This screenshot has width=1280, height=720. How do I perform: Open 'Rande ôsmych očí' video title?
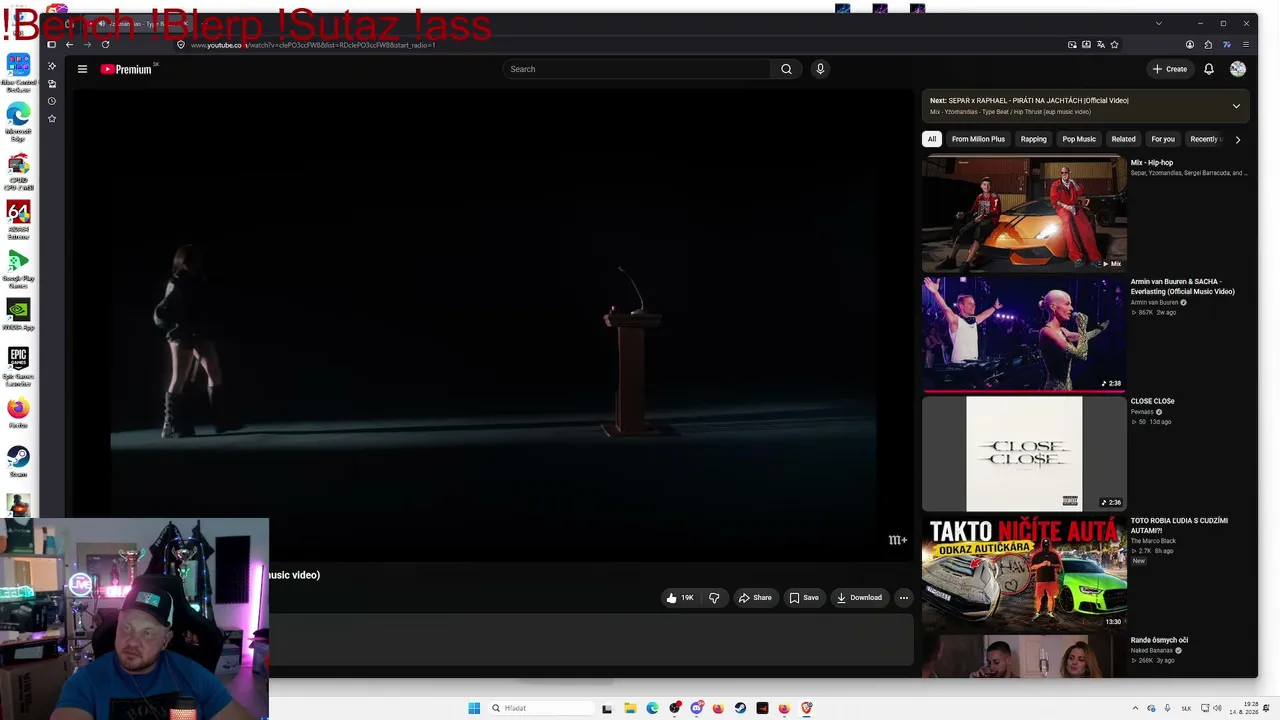click(x=1160, y=640)
